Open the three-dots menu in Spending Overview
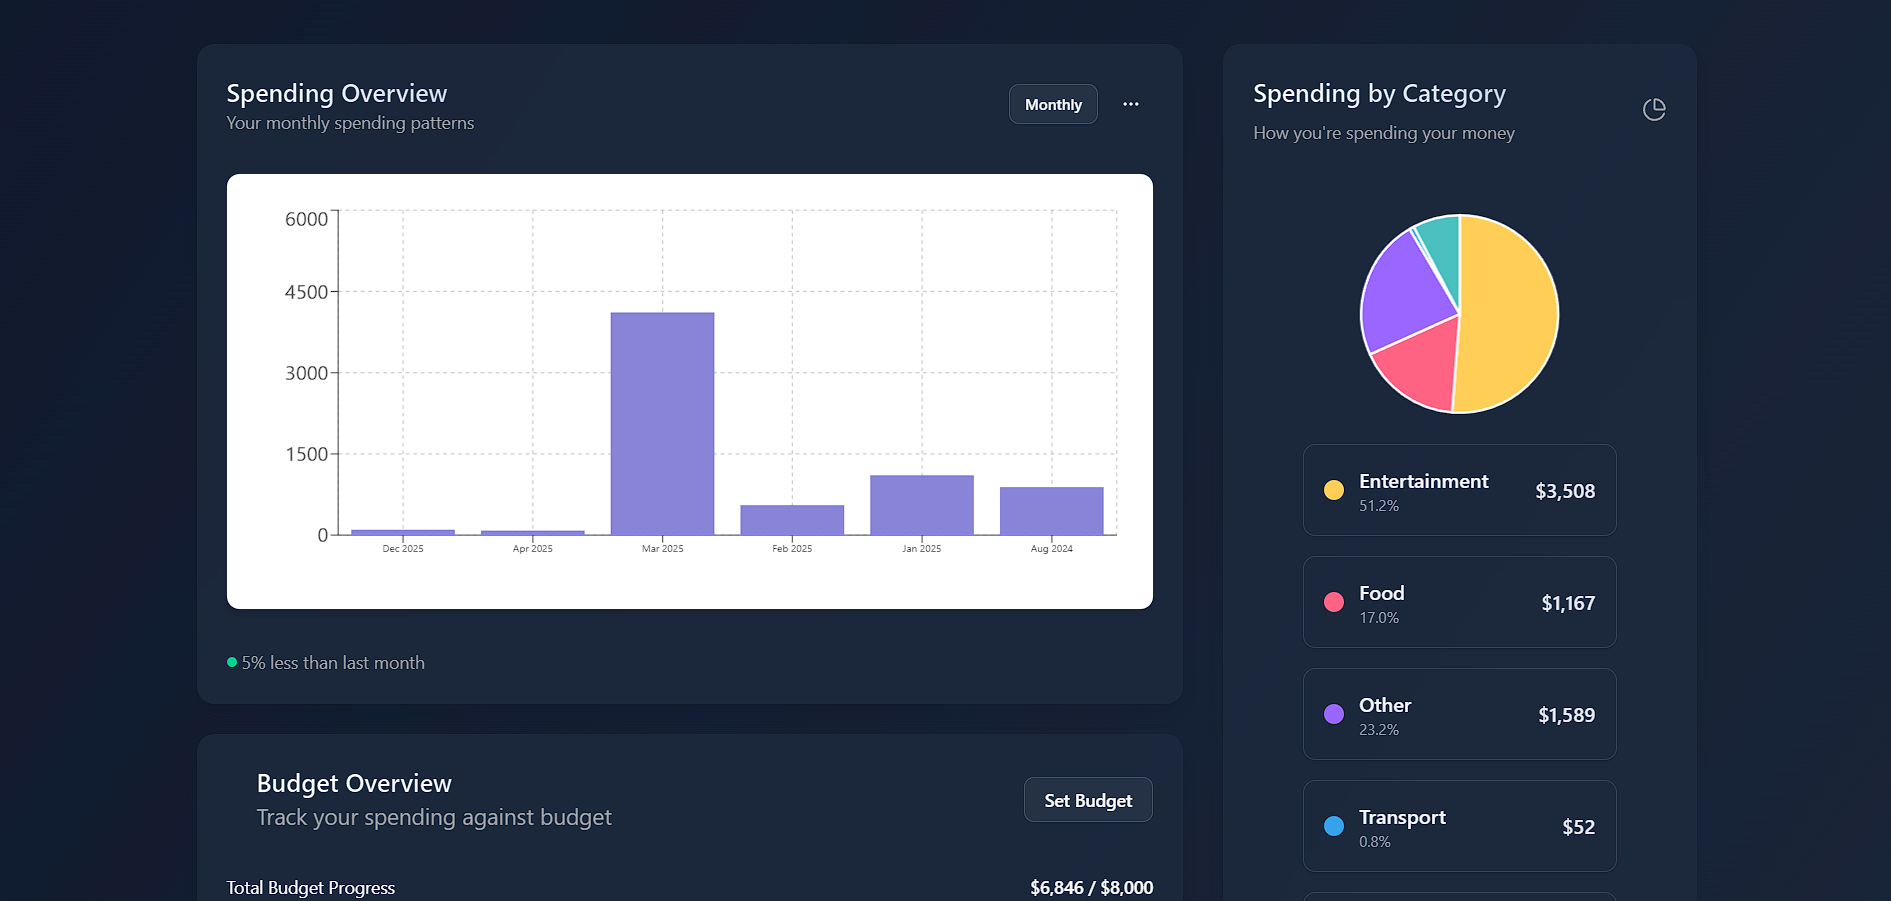The height and width of the screenshot is (901, 1891). pyautogui.click(x=1130, y=104)
